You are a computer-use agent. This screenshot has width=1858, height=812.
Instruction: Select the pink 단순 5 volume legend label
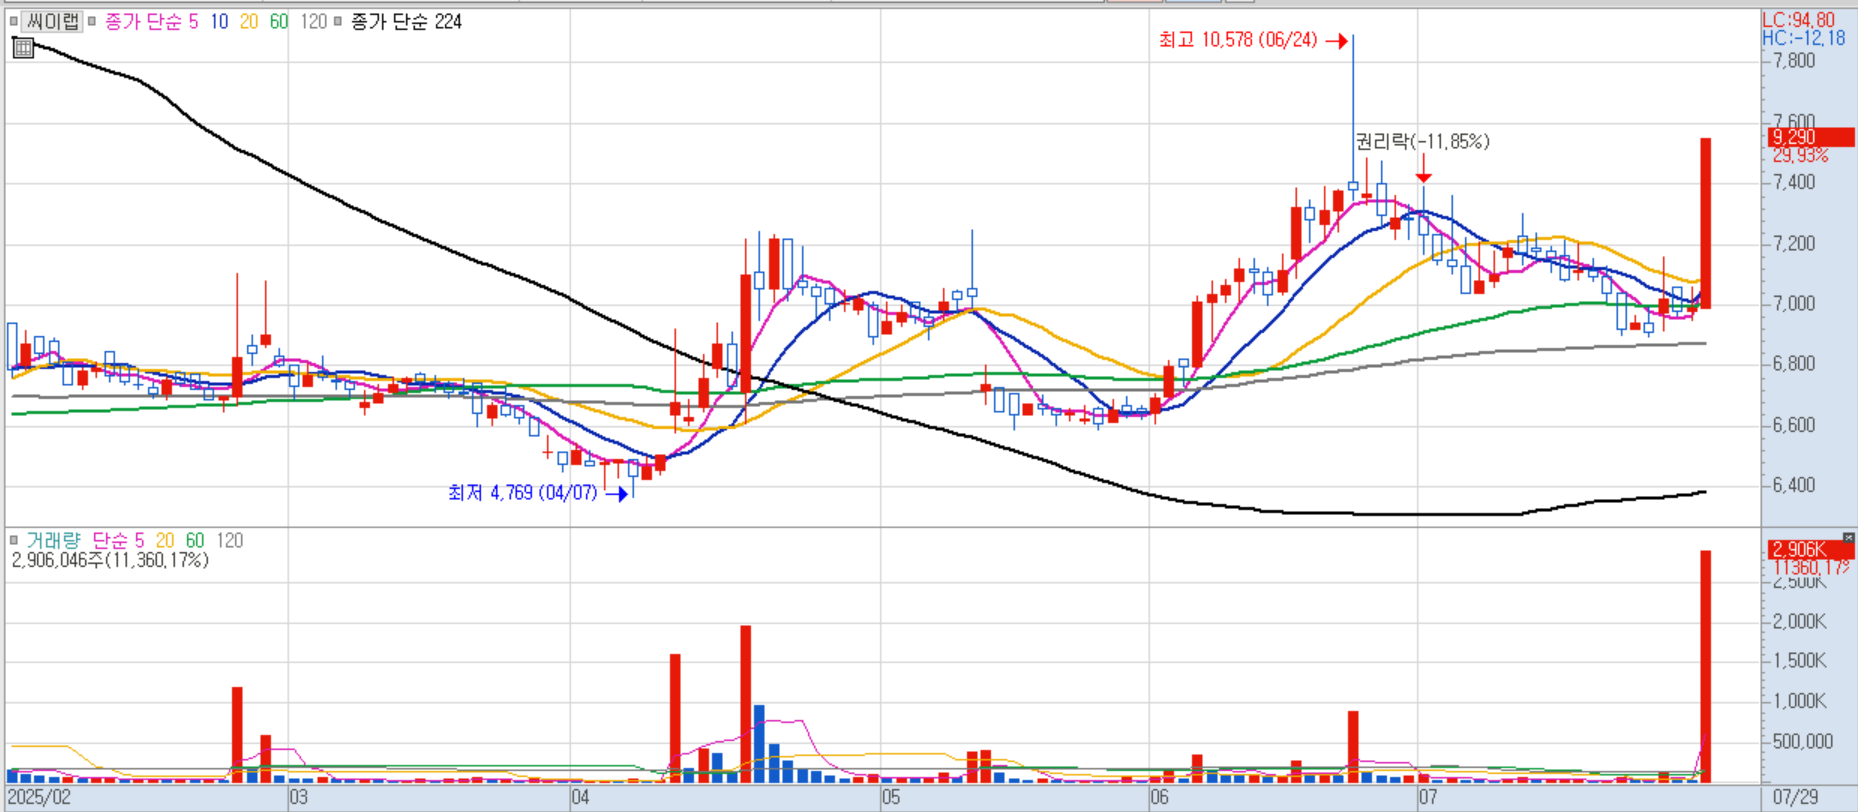[x=118, y=540]
